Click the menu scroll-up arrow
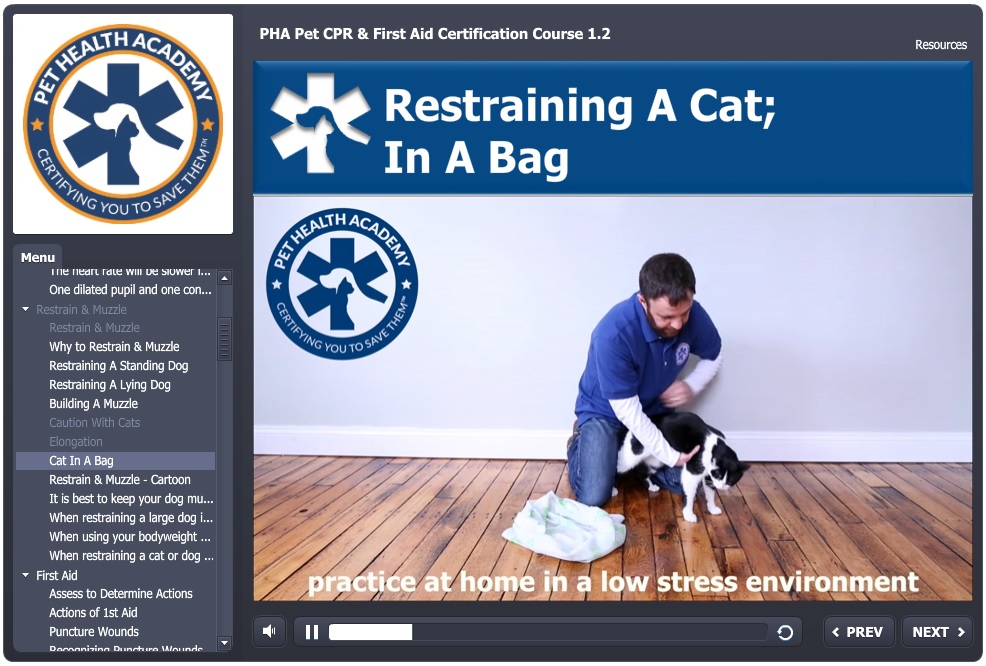This screenshot has height=666, width=986. pos(224,277)
